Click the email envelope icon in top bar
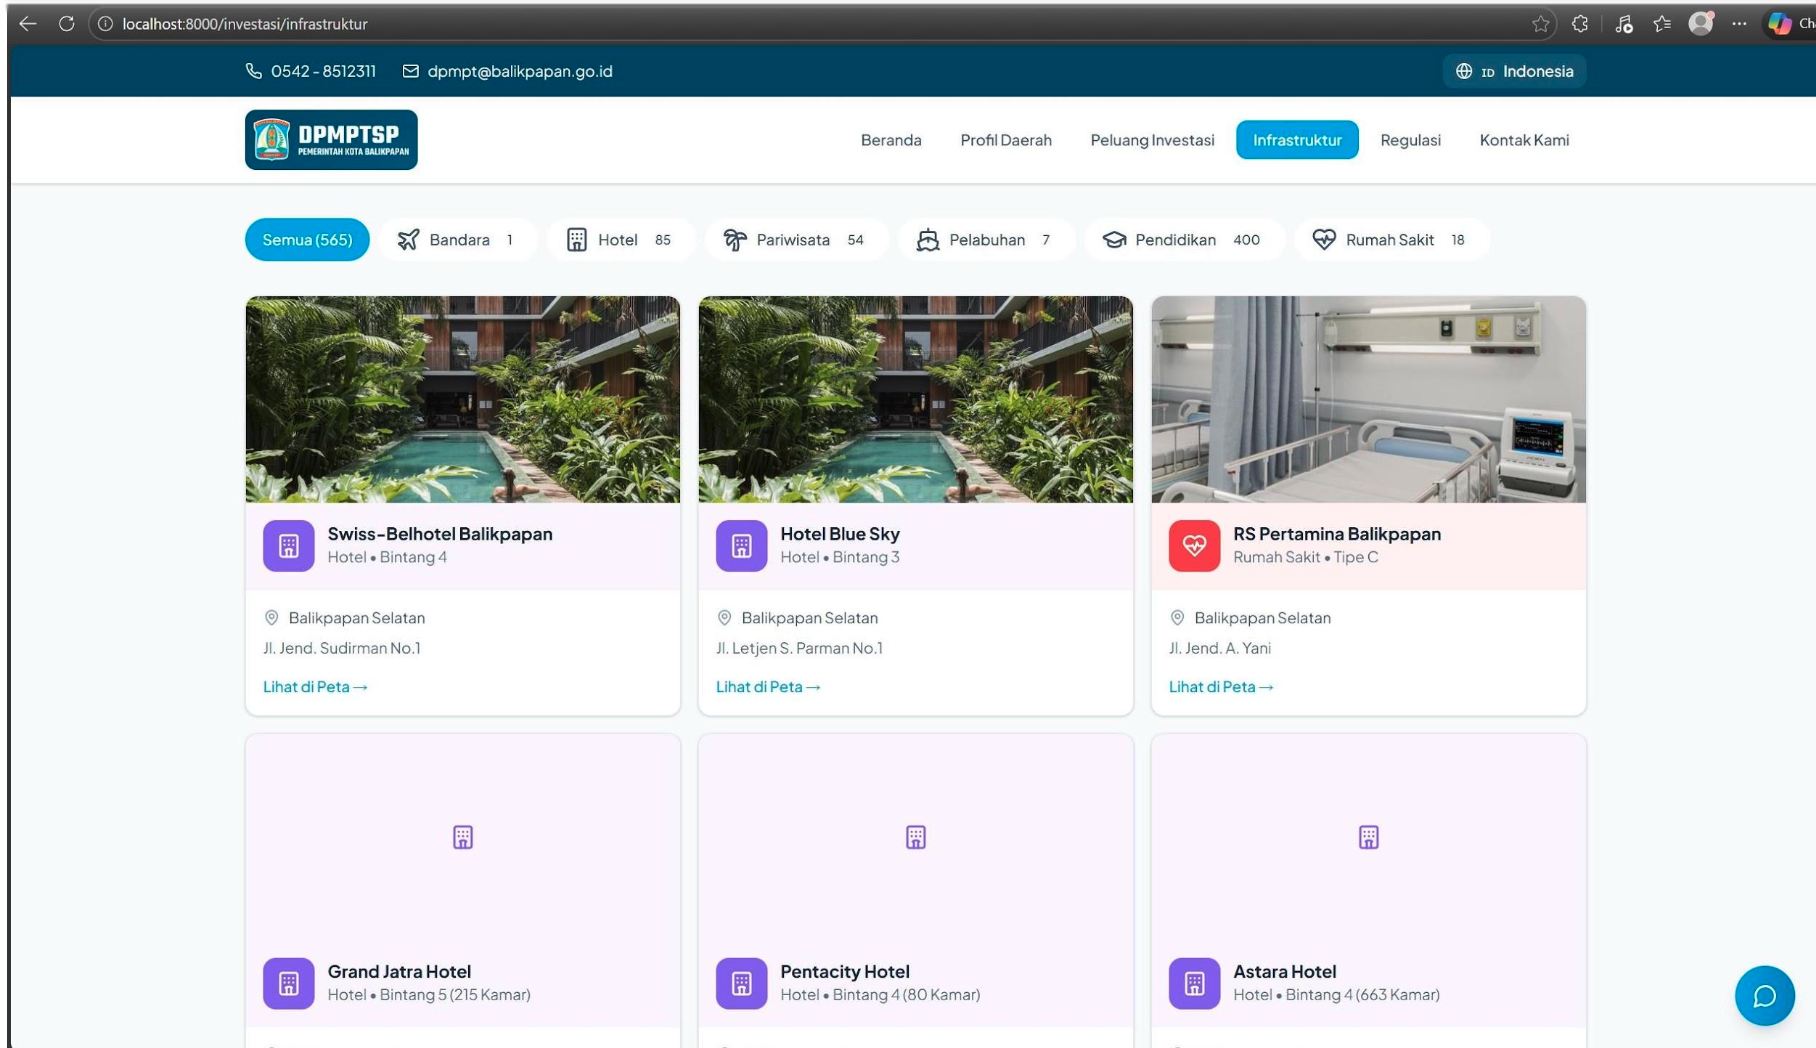1816x1048 pixels. pyautogui.click(x=411, y=71)
